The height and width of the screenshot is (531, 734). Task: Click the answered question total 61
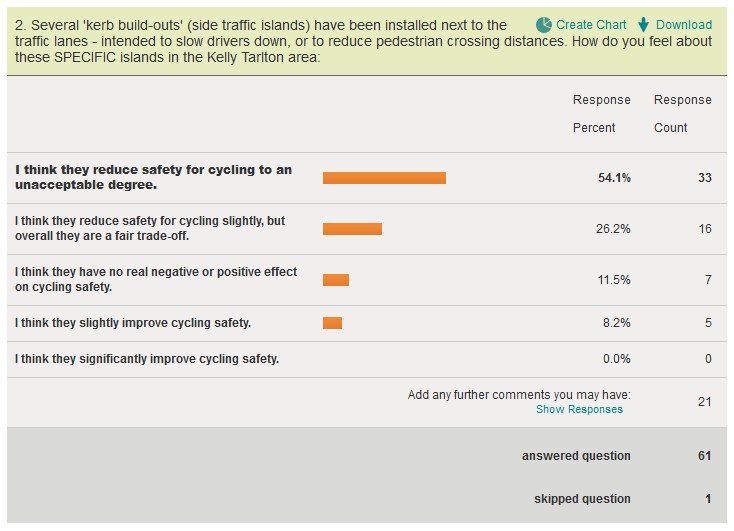[x=704, y=456]
